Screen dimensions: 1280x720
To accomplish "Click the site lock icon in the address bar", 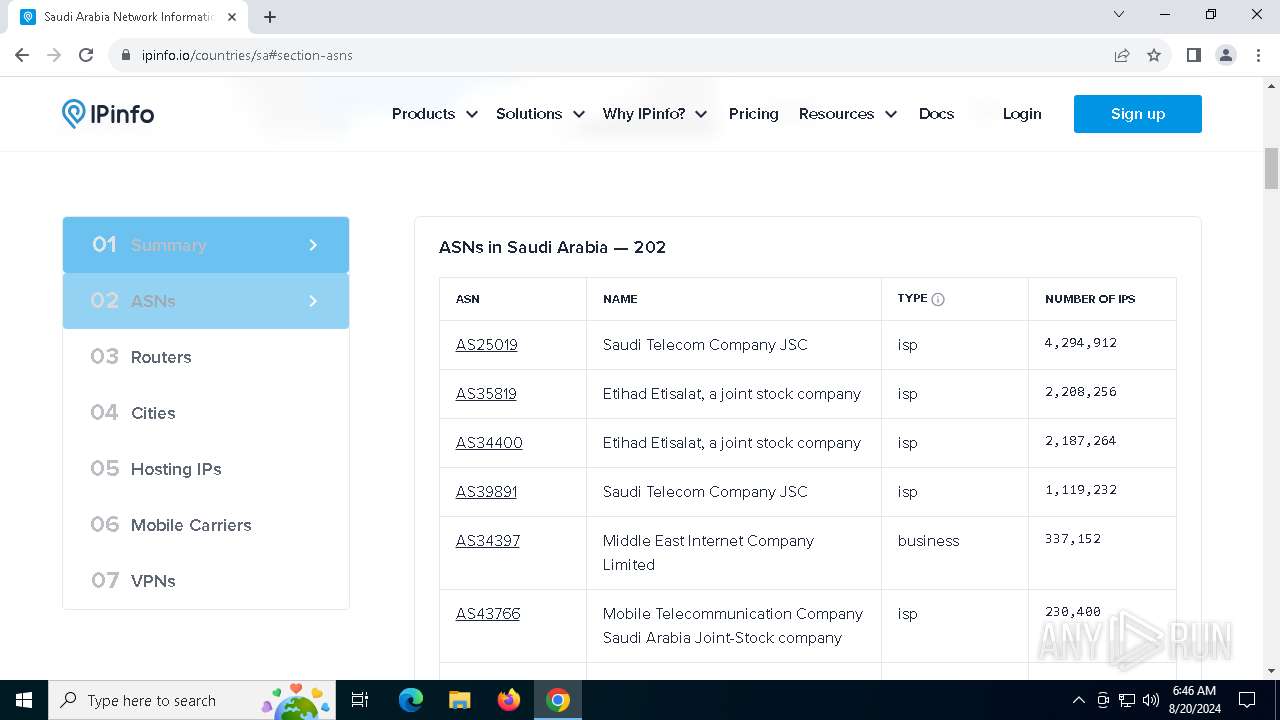I will [x=126, y=55].
